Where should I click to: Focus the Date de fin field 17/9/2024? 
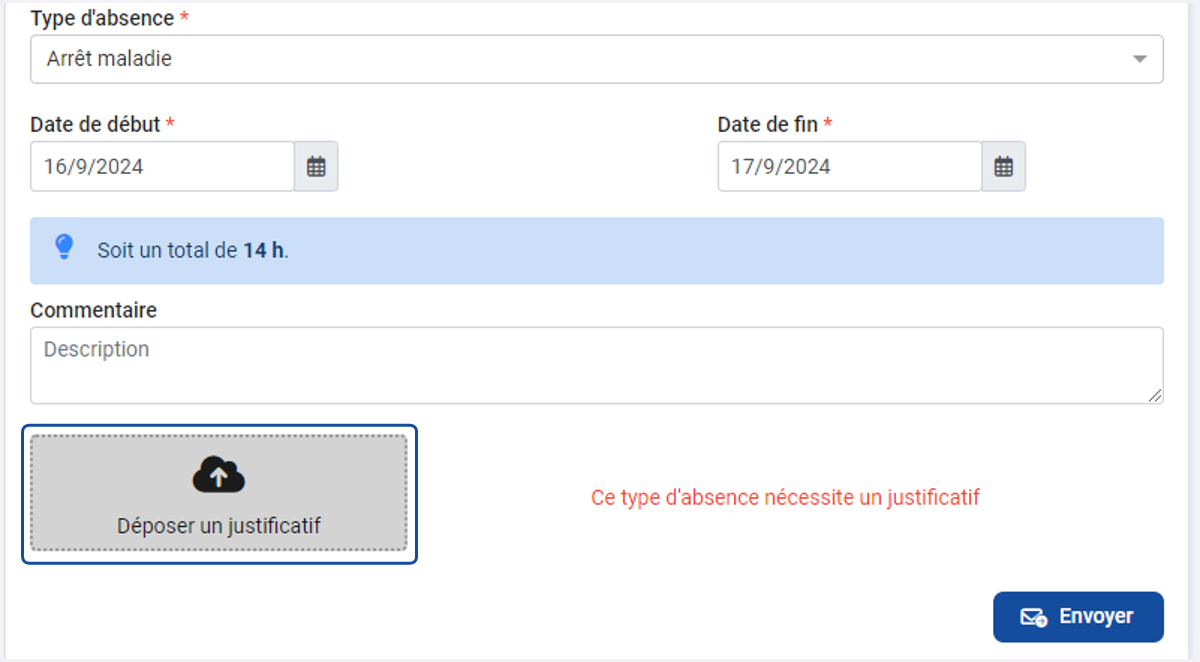coord(849,166)
